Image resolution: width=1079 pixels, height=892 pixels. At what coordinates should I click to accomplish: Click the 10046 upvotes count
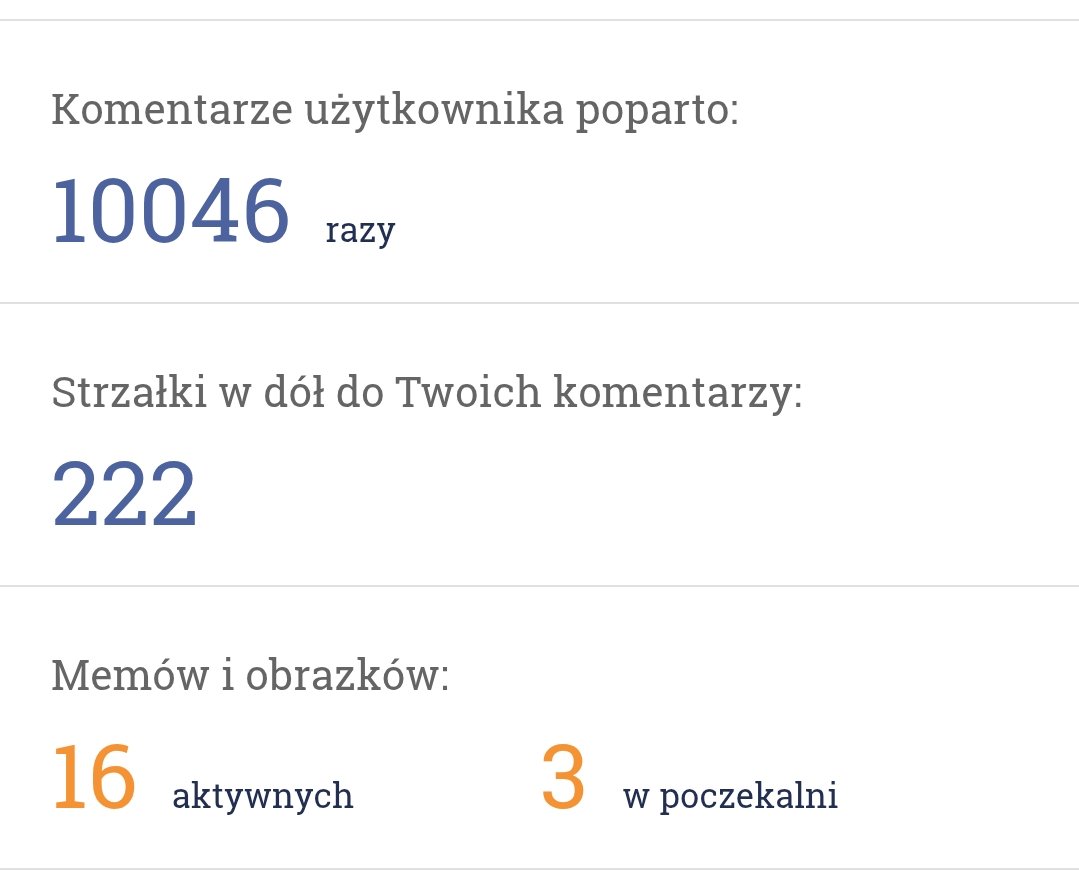coord(171,211)
